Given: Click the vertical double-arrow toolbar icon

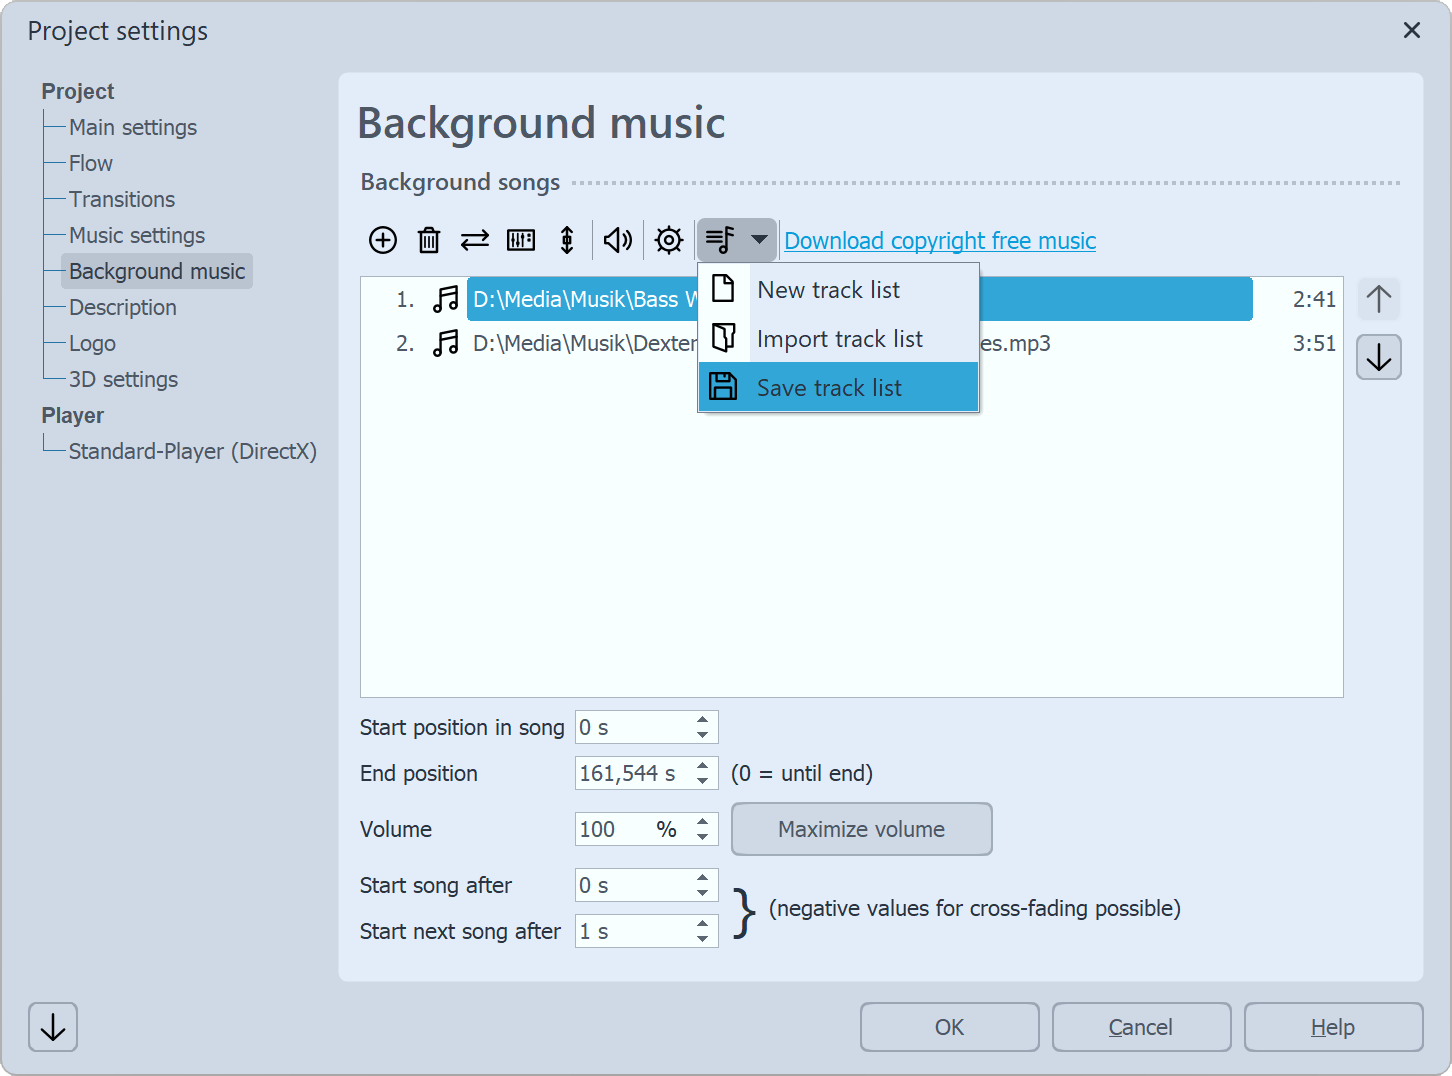Looking at the screenshot, I should [x=567, y=240].
